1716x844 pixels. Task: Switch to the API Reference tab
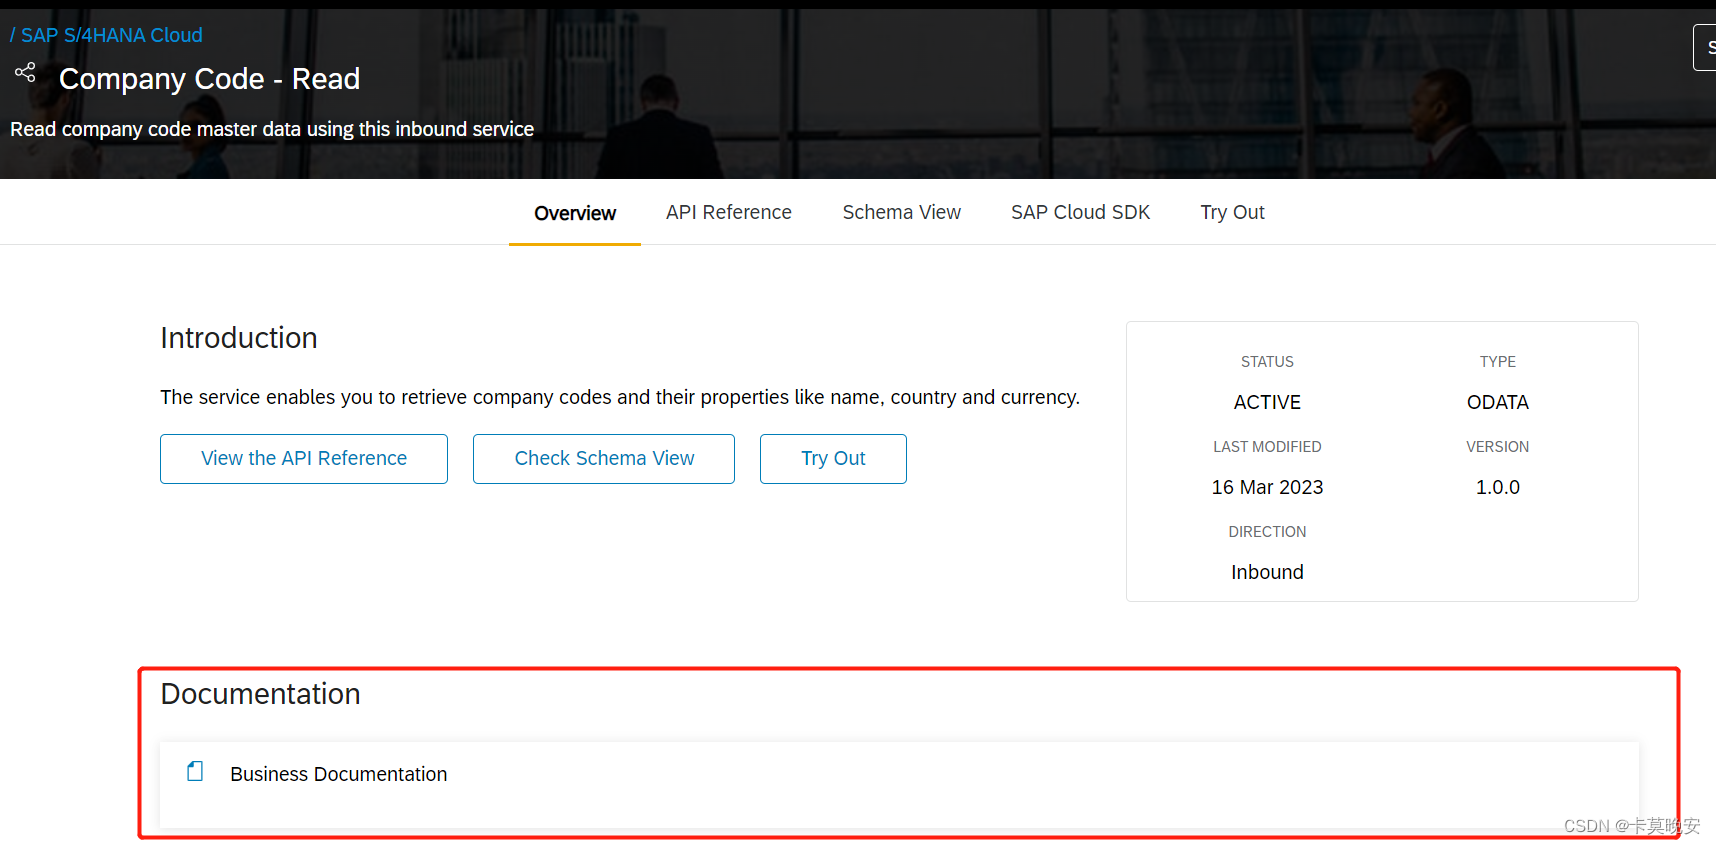[729, 212]
